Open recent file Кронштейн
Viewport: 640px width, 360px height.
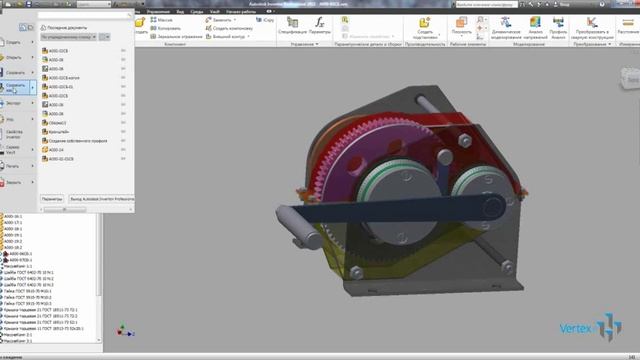[58, 132]
